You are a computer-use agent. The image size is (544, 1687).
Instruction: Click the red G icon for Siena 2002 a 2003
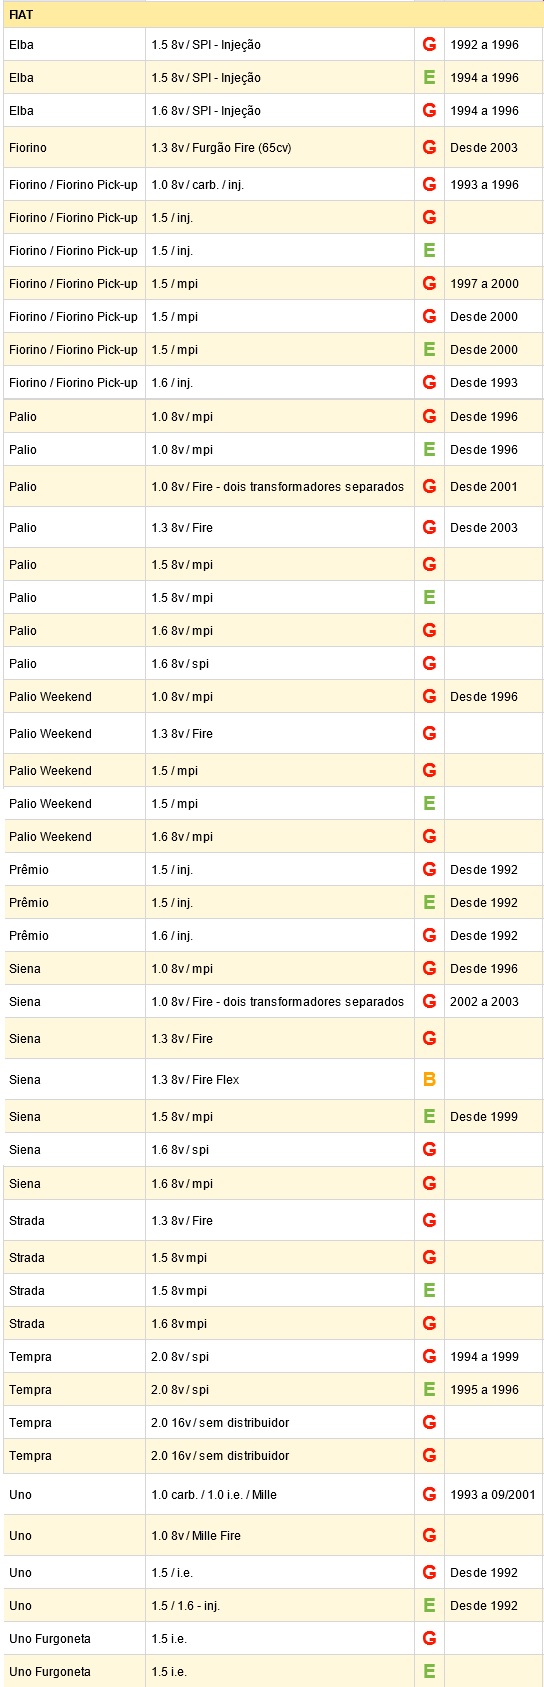[x=429, y=1001]
